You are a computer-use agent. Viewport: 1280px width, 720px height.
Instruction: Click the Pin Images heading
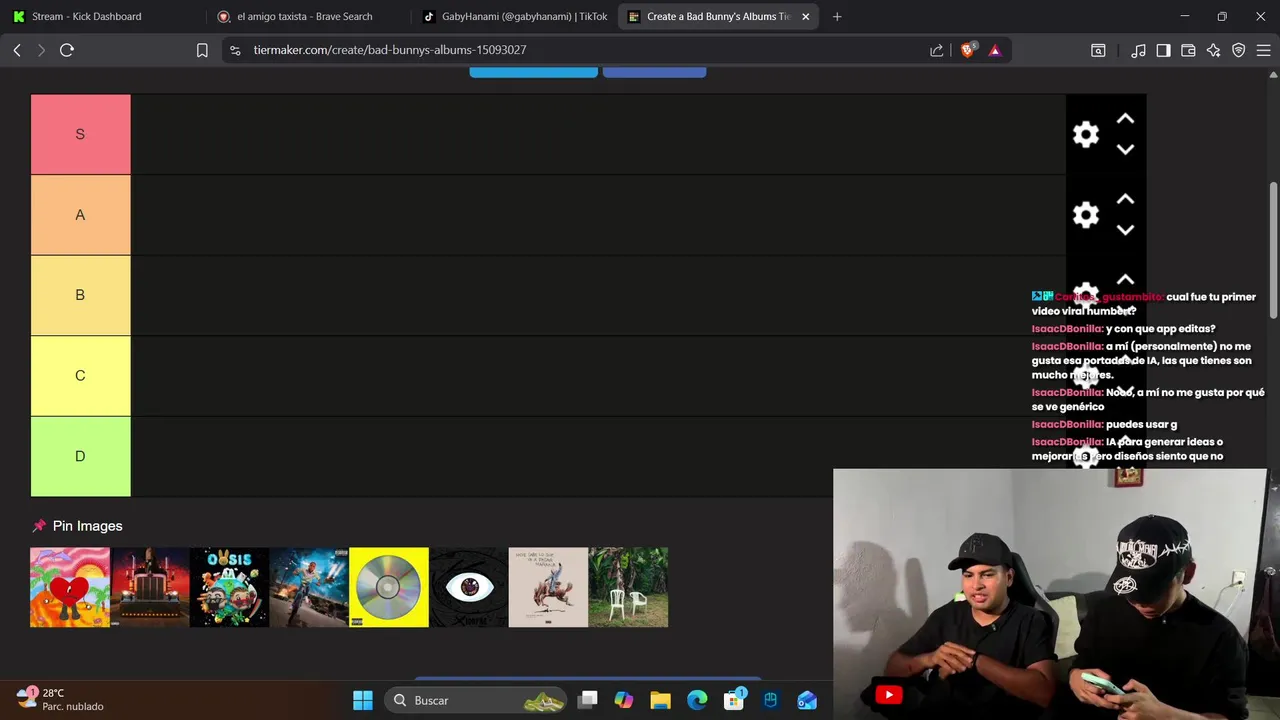pyautogui.click(x=77, y=526)
